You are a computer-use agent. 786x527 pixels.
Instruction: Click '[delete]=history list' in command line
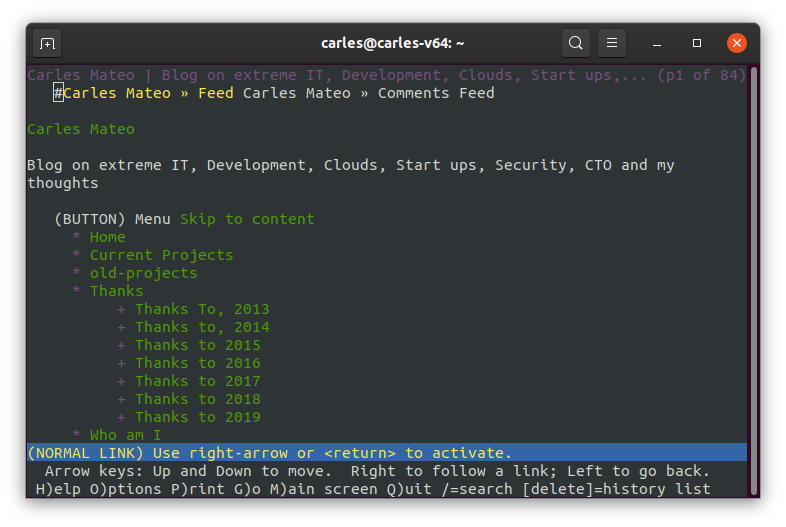616,489
